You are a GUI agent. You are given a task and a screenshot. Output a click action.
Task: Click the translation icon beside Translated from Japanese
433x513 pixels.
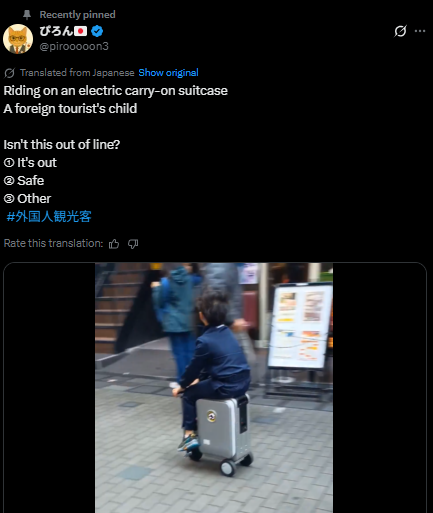coord(9,73)
